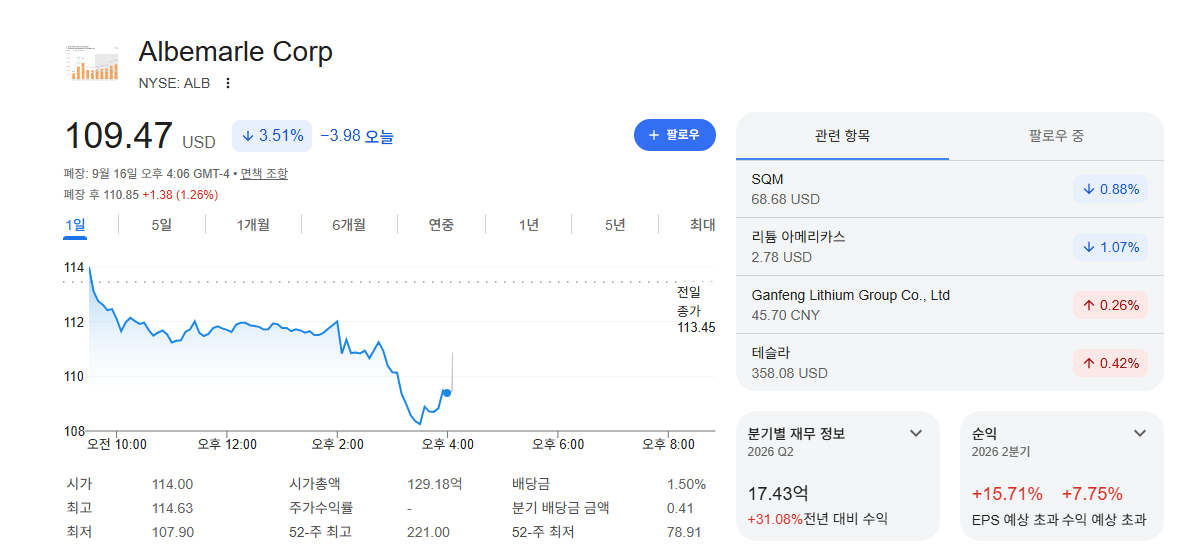Switch chart to 연중 range
Viewport: 1198px width, 554px height.
pyautogui.click(x=441, y=225)
